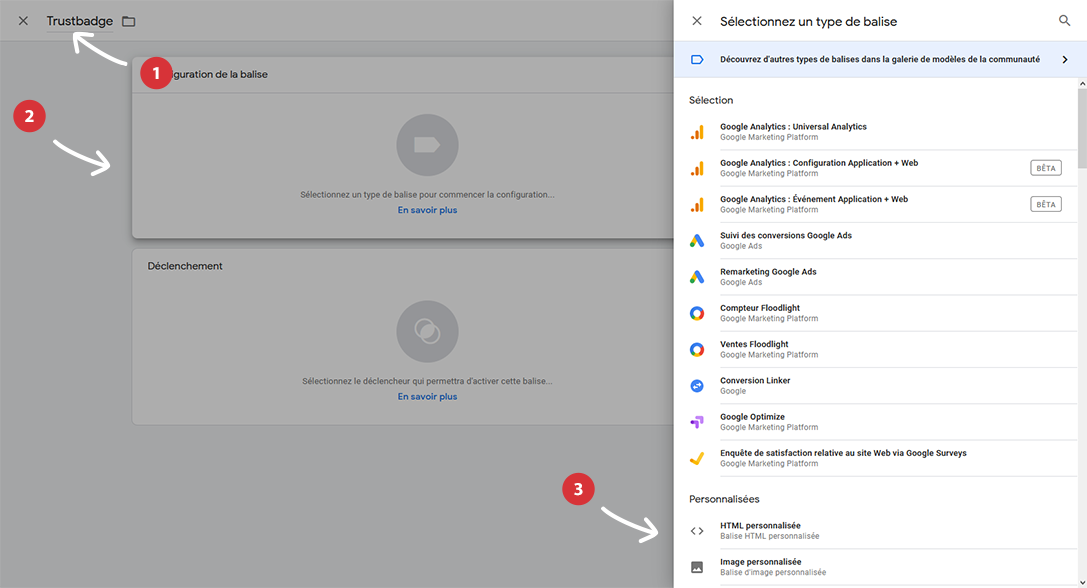This screenshot has height=588, width=1087.
Task: Close the tag type selection panel
Action: tap(697, 21)
